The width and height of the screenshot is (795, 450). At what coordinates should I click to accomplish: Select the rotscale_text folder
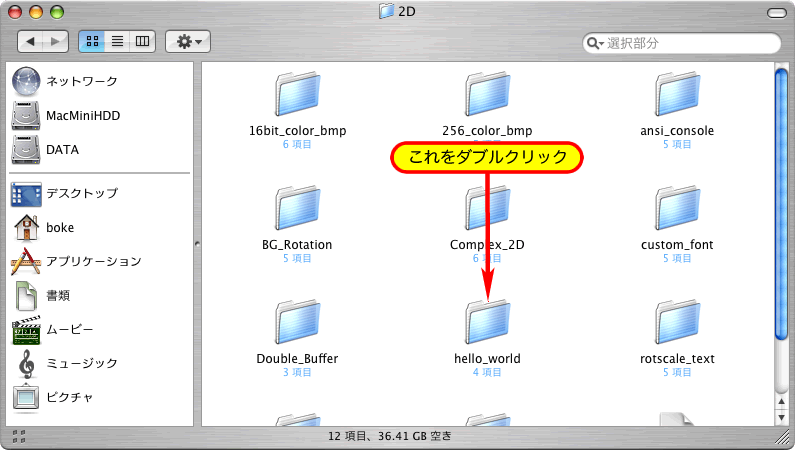coord(677,322)
